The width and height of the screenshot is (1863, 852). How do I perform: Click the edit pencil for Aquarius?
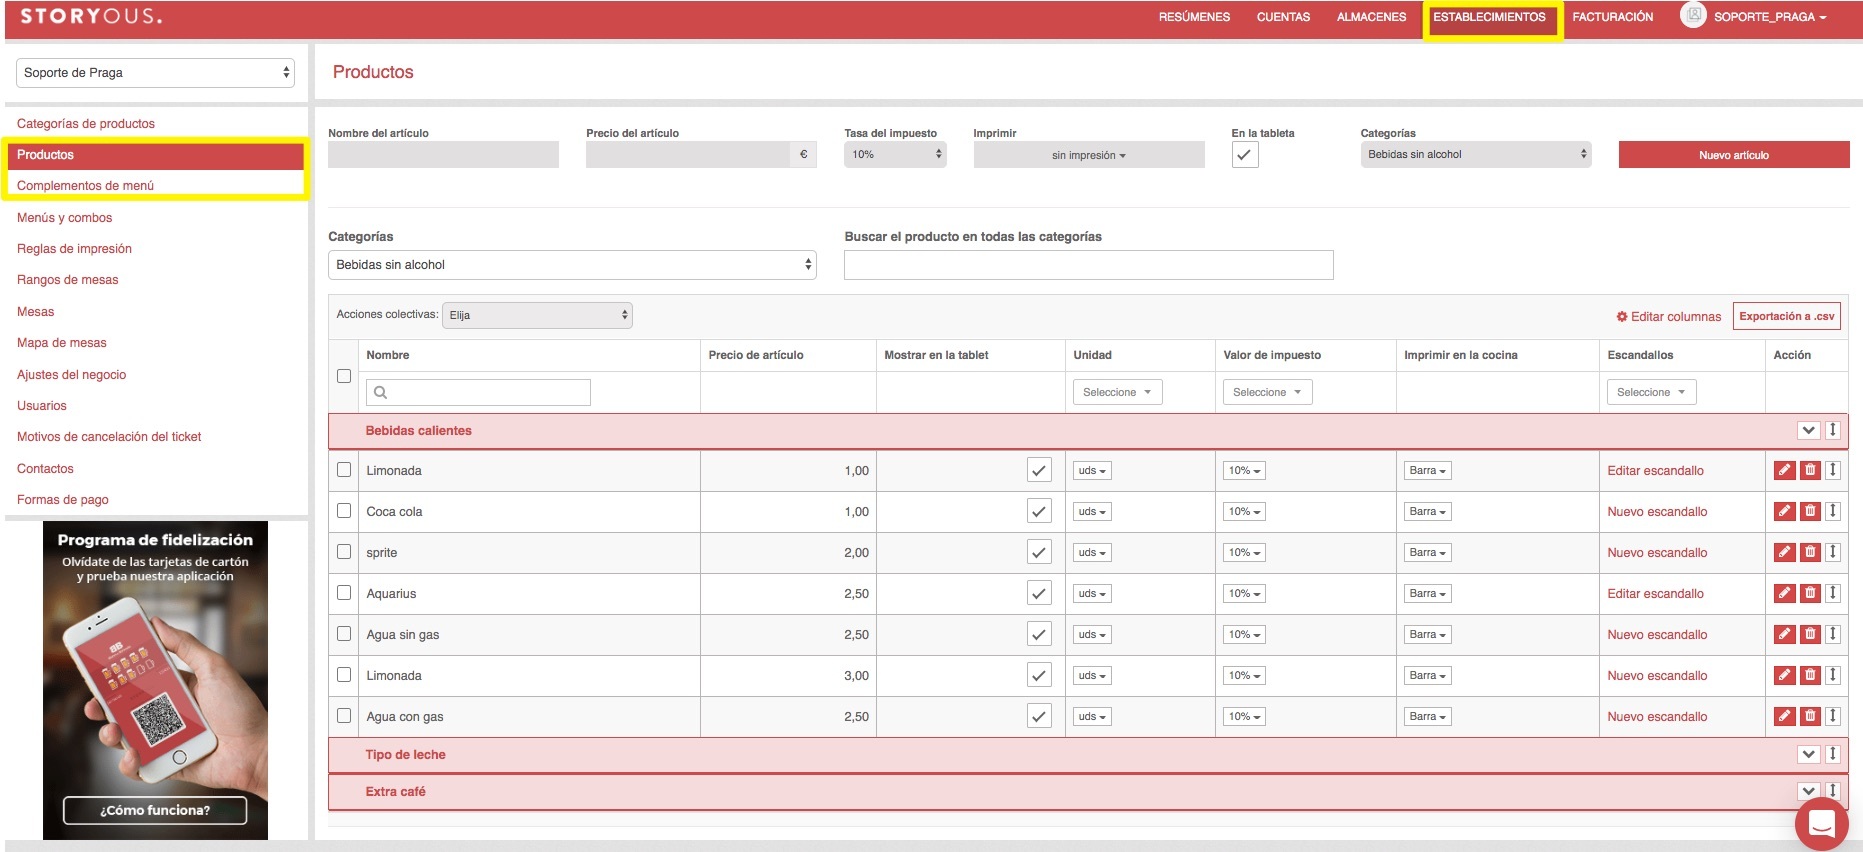click(1784, 593)
